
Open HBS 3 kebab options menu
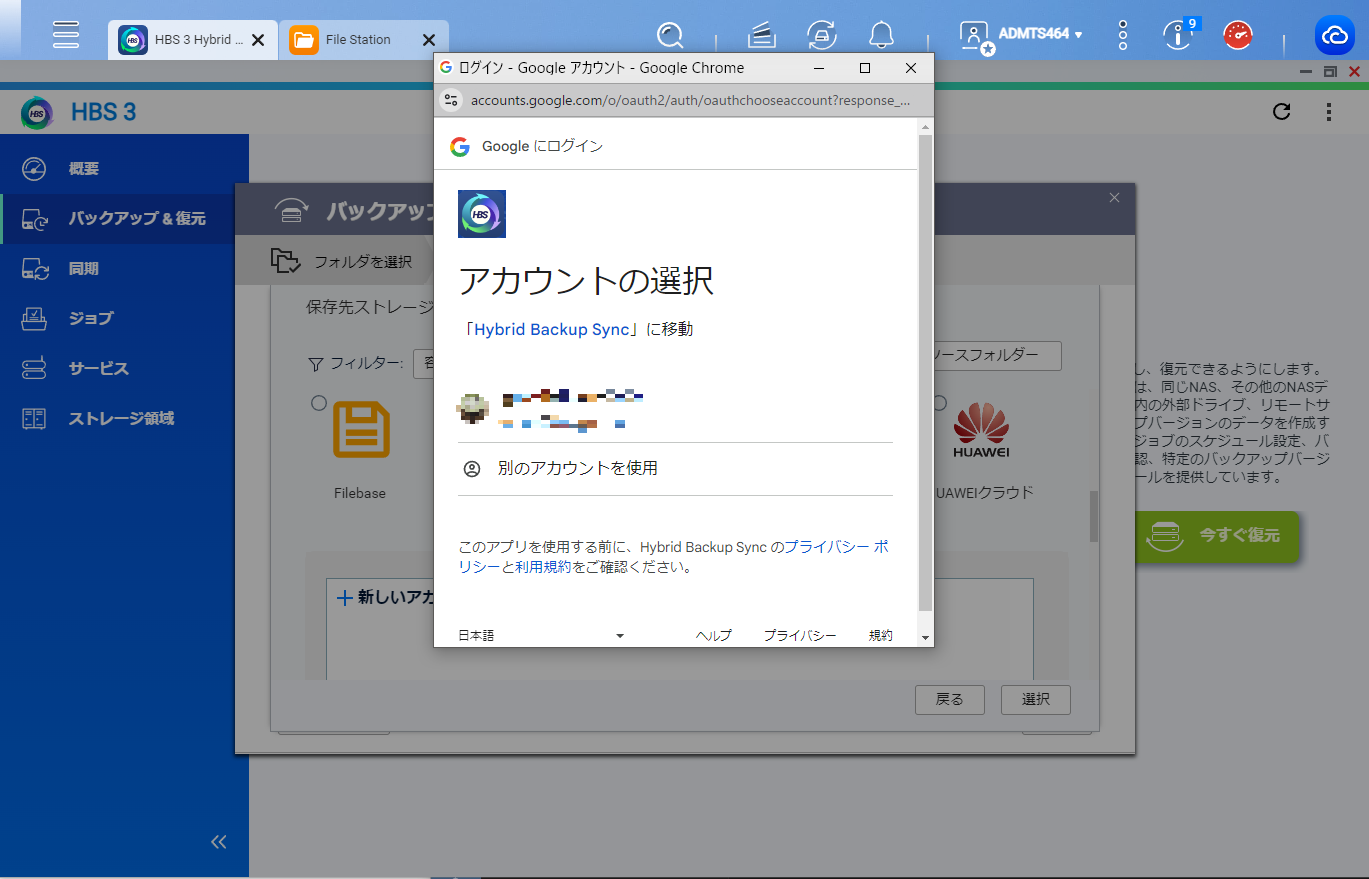(1328, 111)
